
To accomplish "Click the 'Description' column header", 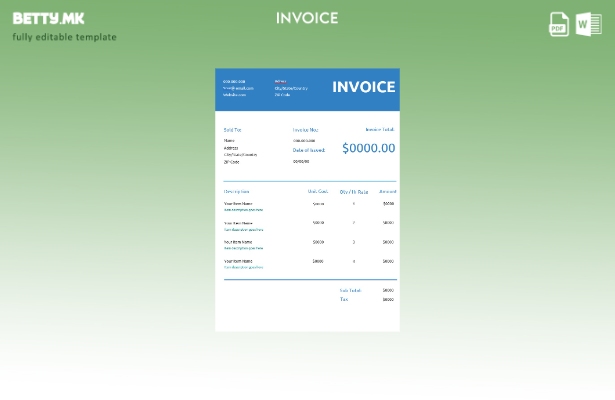I will click(237, 191).
